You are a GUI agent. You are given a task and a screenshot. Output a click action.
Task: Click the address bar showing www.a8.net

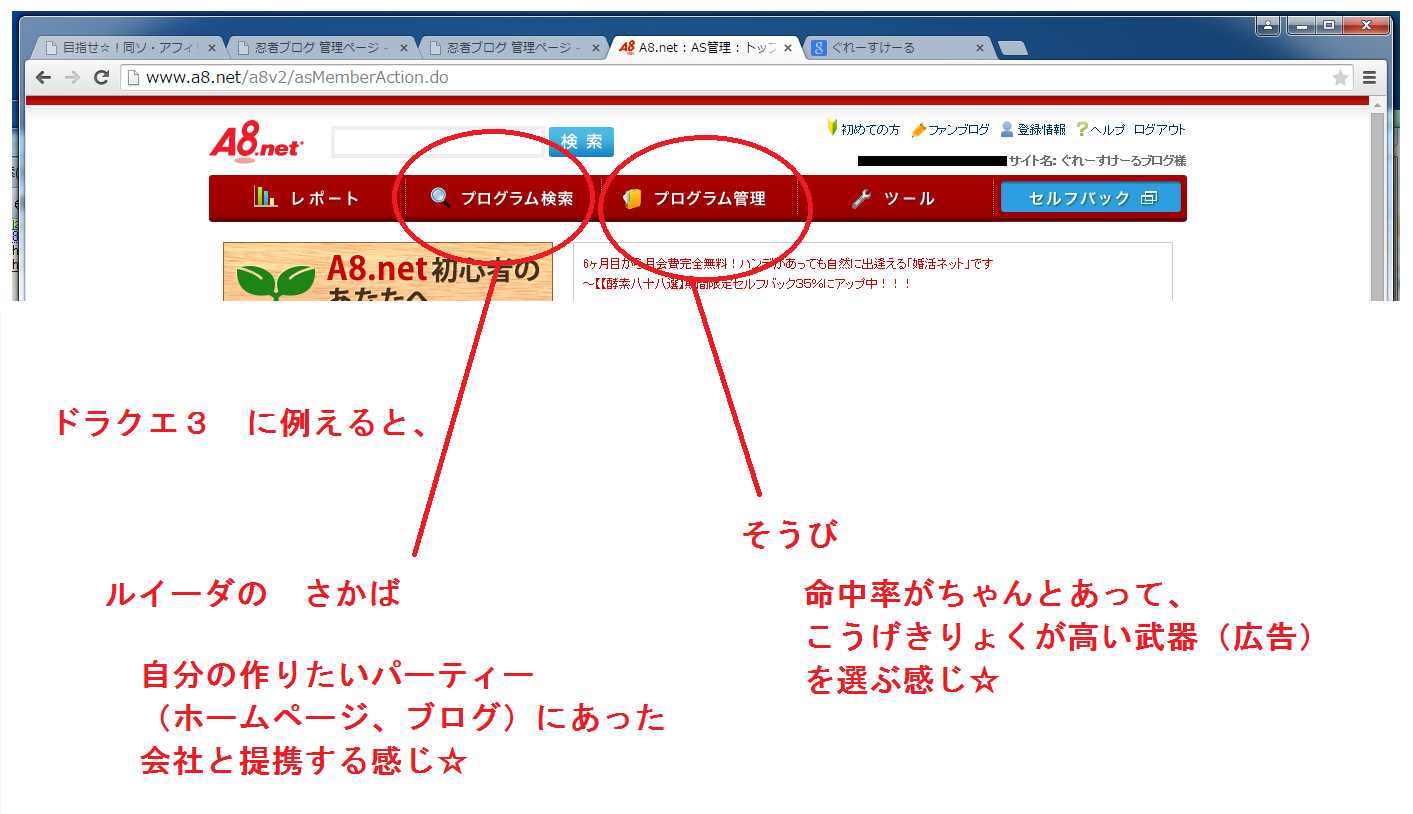738,78
